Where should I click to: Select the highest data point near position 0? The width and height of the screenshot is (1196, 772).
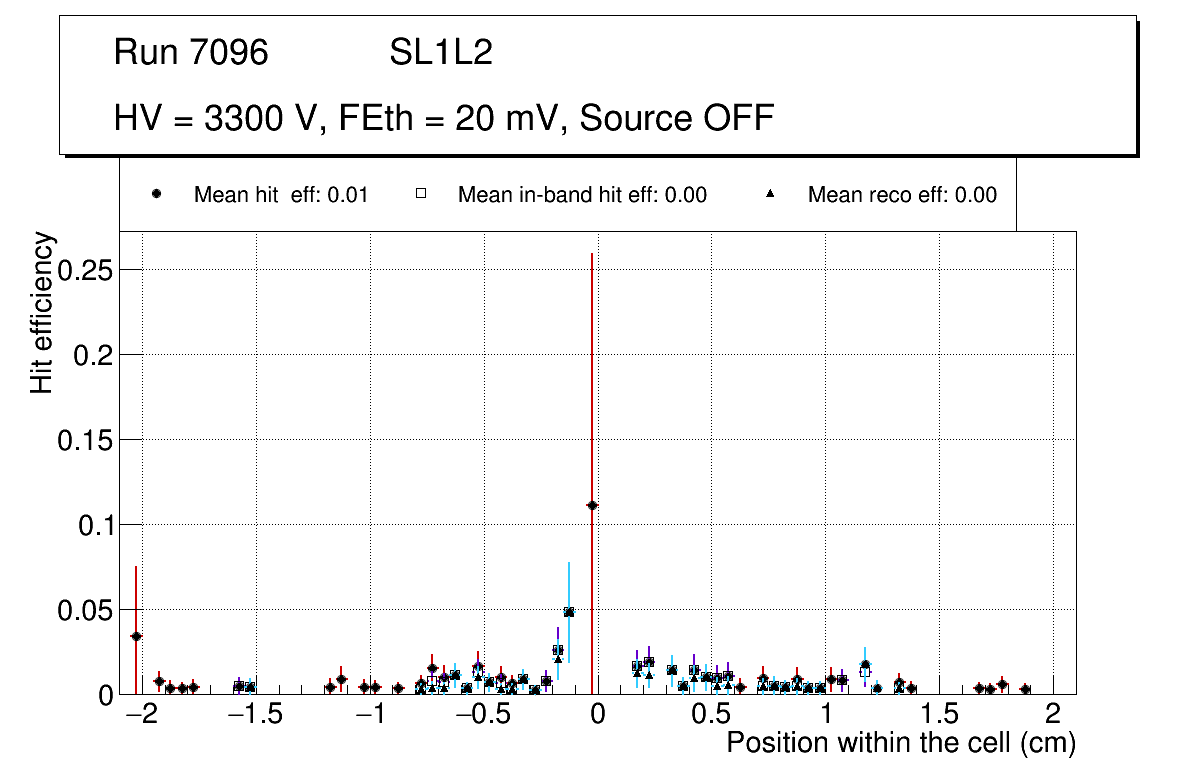click(x=592, y=505)
